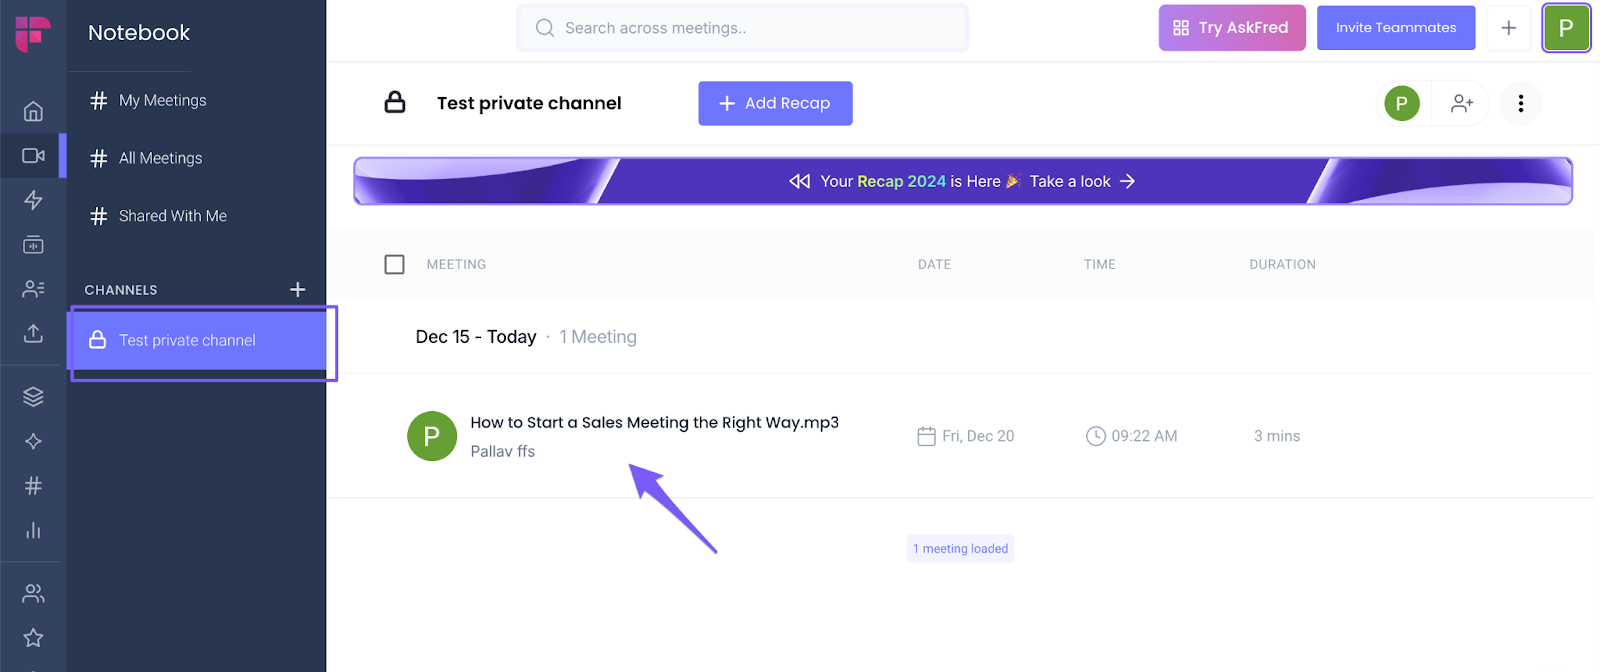Screen dimensions: 1600x672
Task: Click the Recap 2024 Take a look banner
Action: click(x=962, y=181)
